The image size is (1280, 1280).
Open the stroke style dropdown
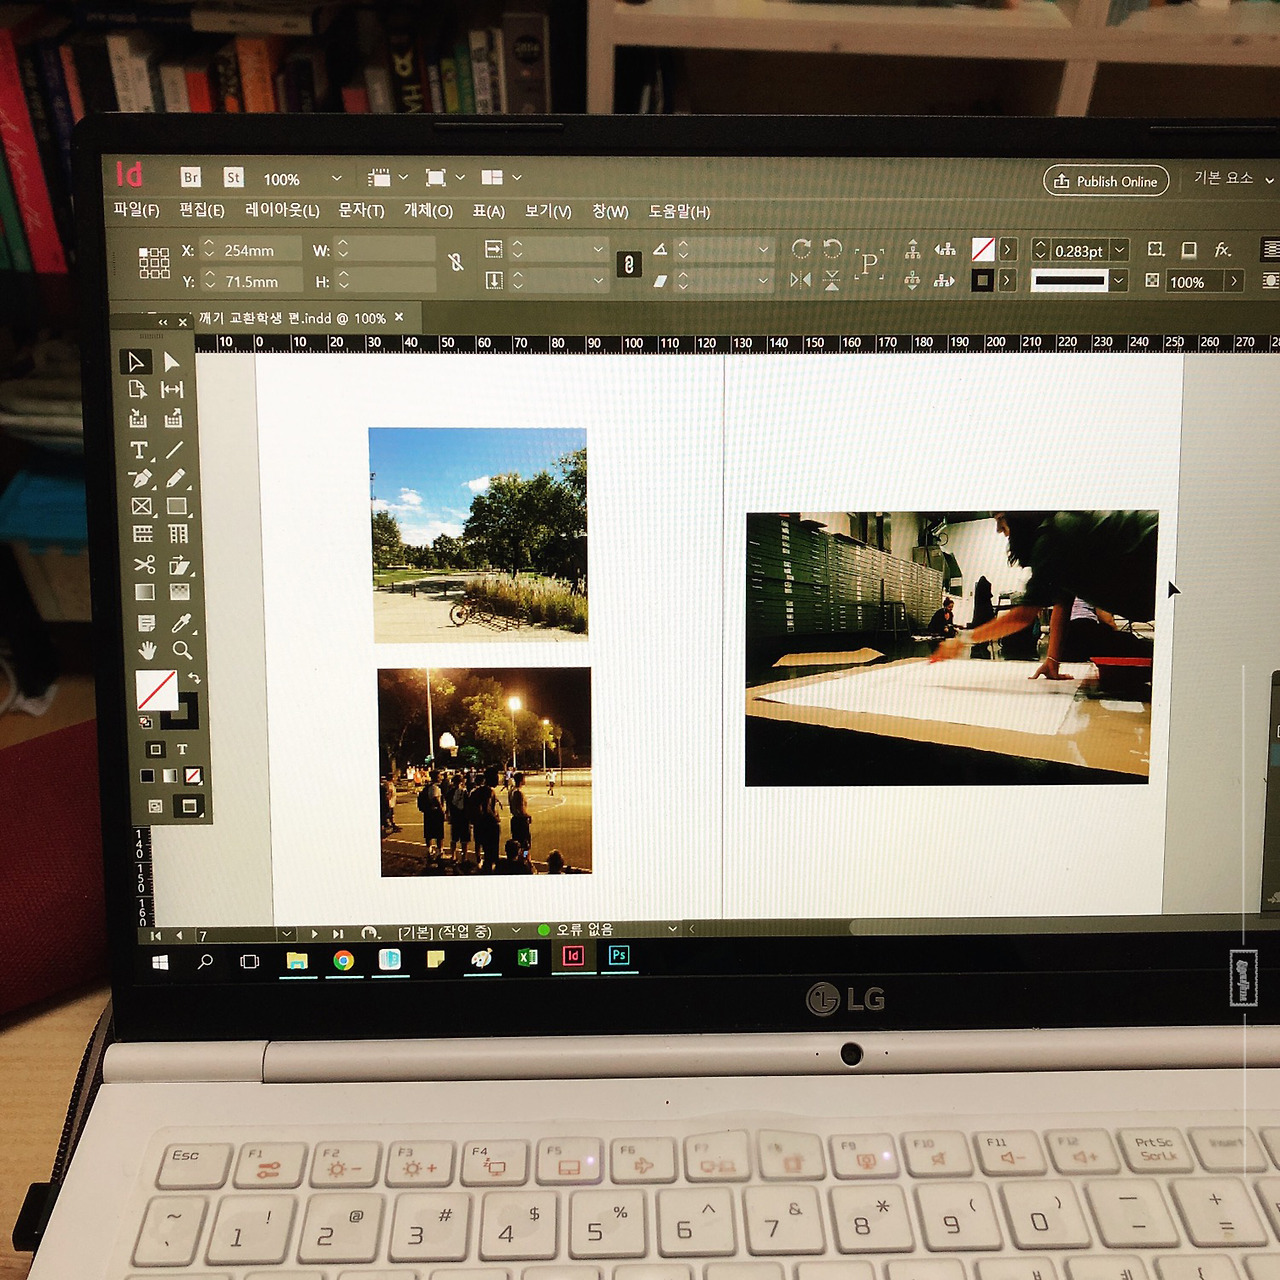pos(1119,281)
